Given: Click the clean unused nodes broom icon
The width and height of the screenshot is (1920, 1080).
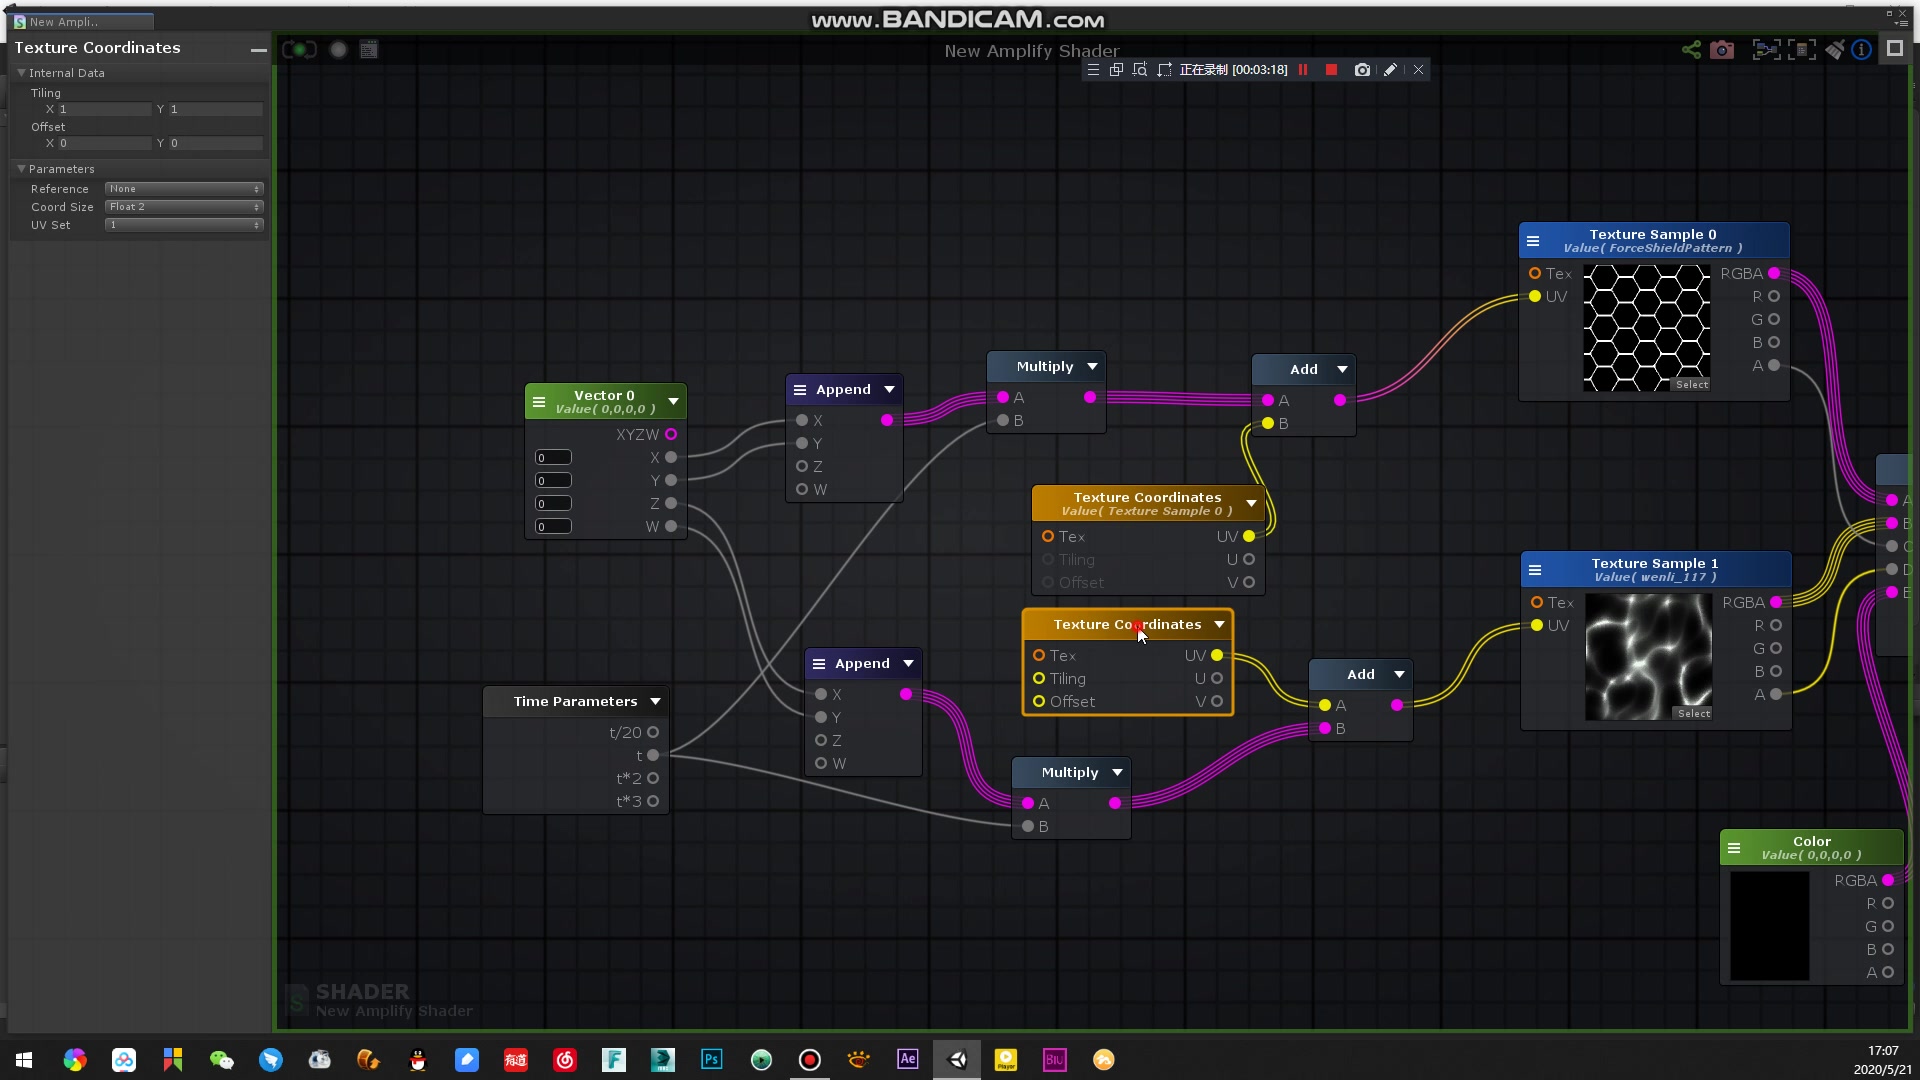Looking at the screenshot, I should [1834, 50].
